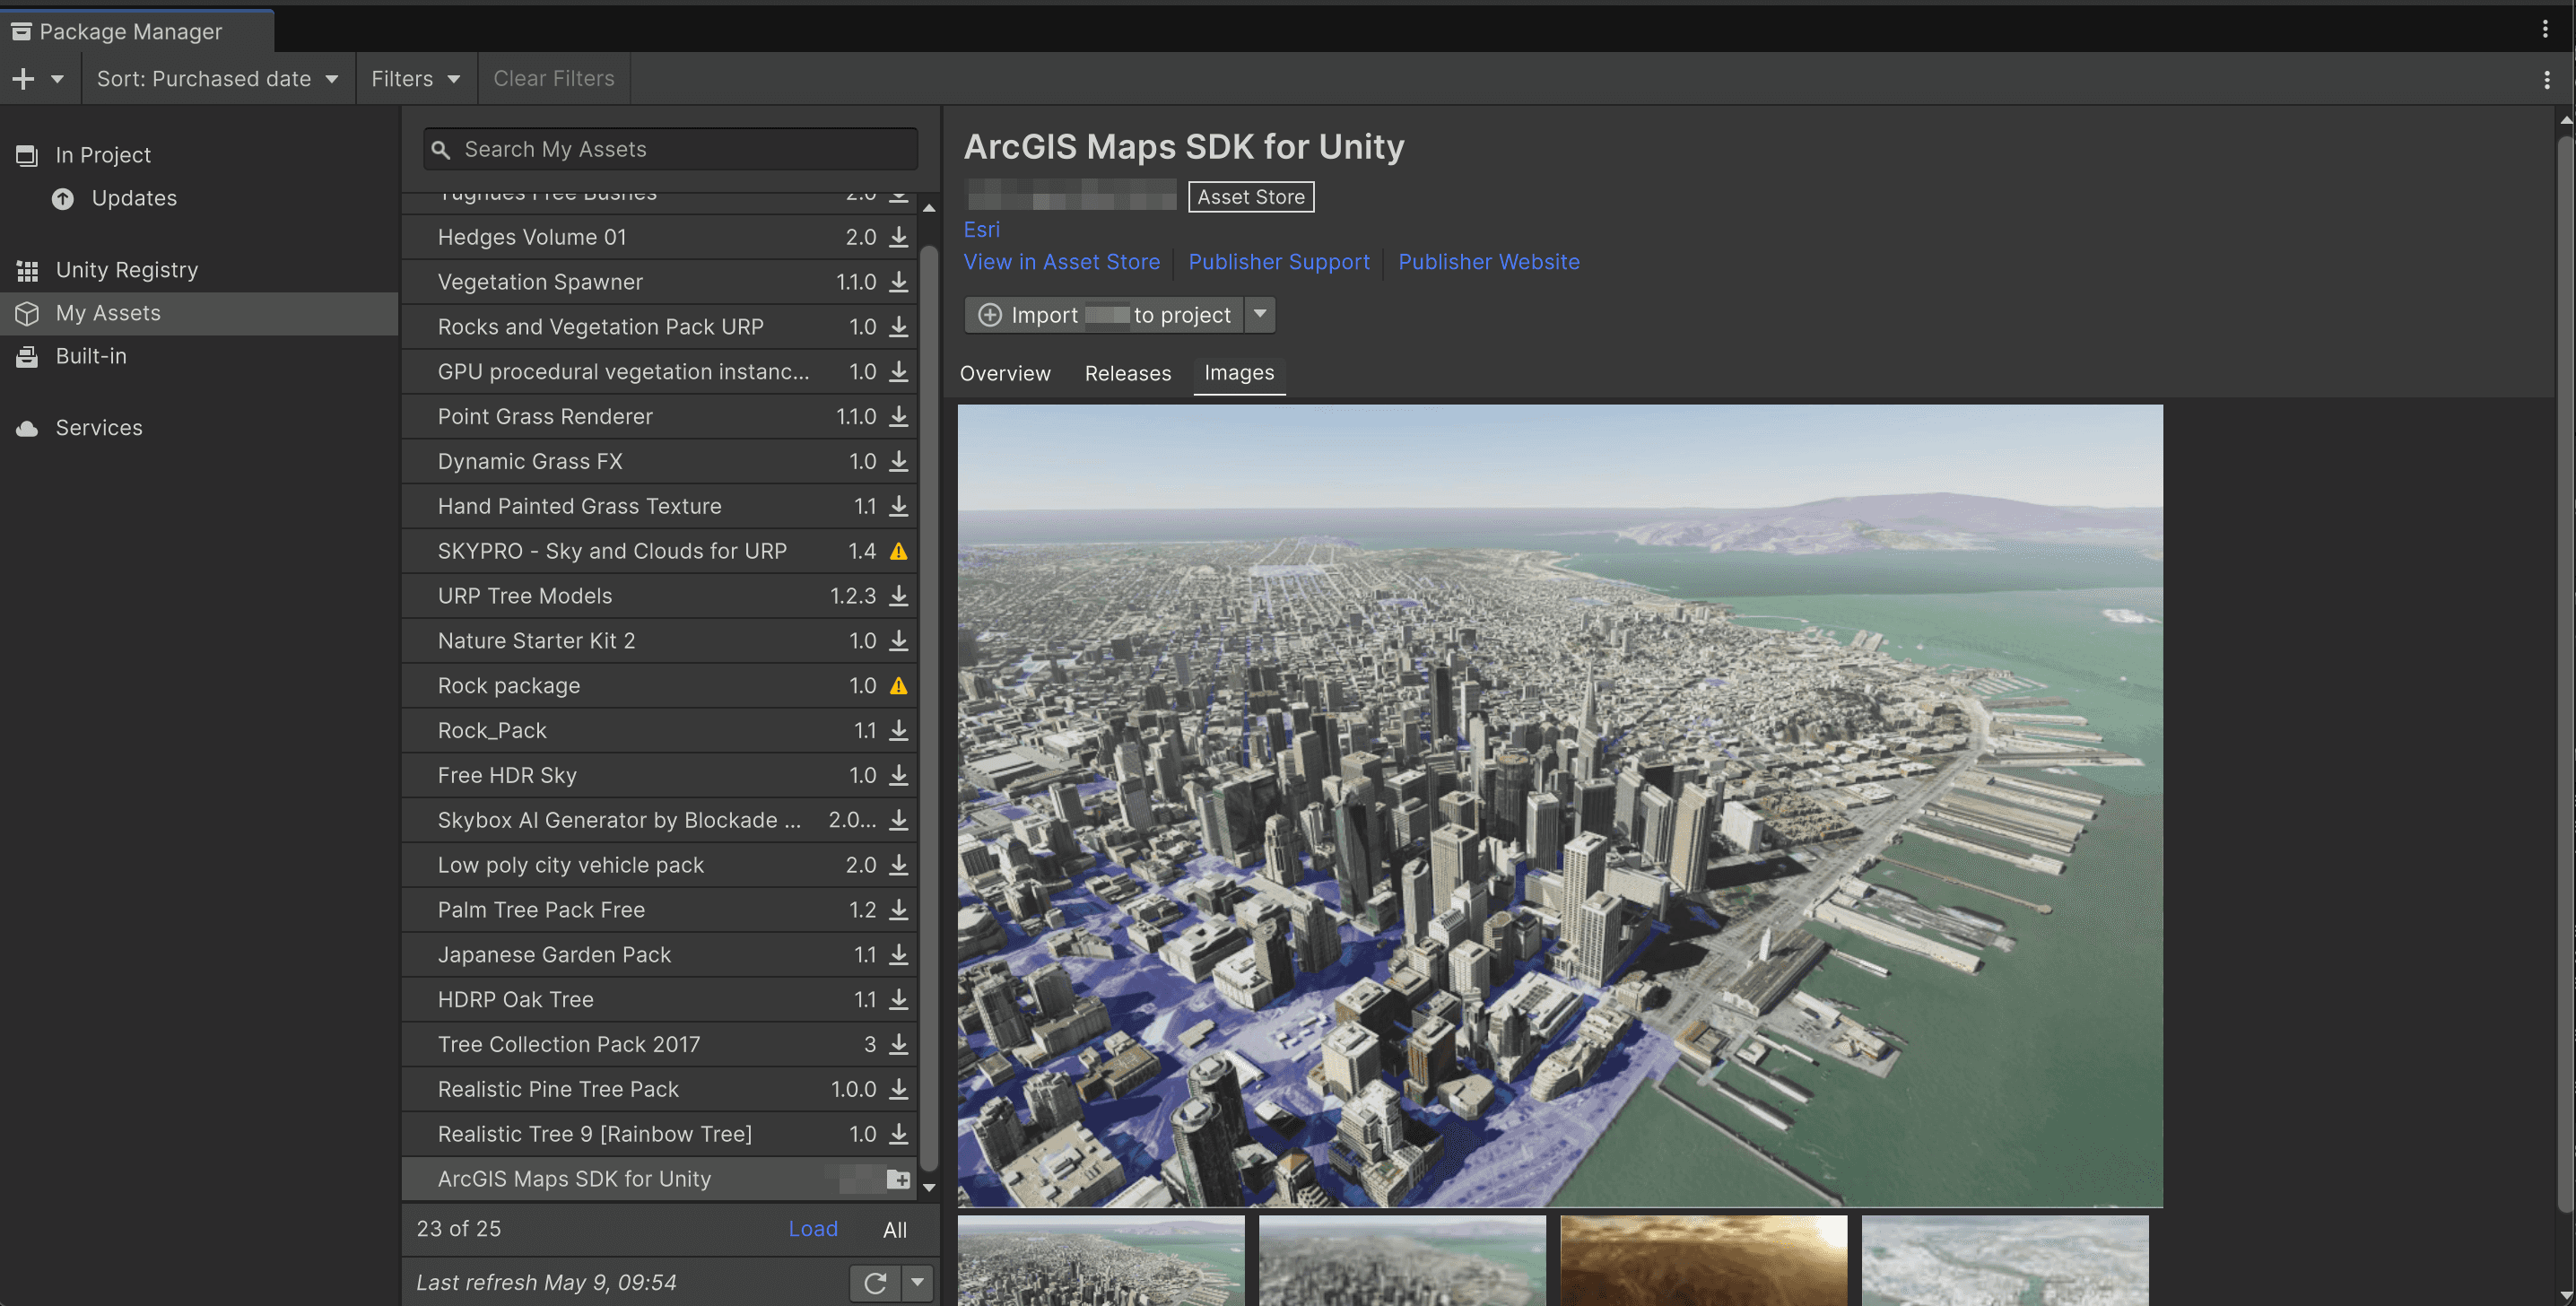Click the plus icon to add a package
The width and height of the screenshot is (2576, 1306).
[x=22, y=78]
